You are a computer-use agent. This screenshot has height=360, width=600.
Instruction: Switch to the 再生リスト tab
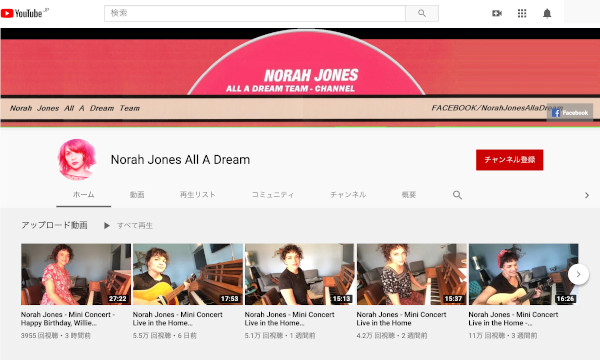point(197,195)
